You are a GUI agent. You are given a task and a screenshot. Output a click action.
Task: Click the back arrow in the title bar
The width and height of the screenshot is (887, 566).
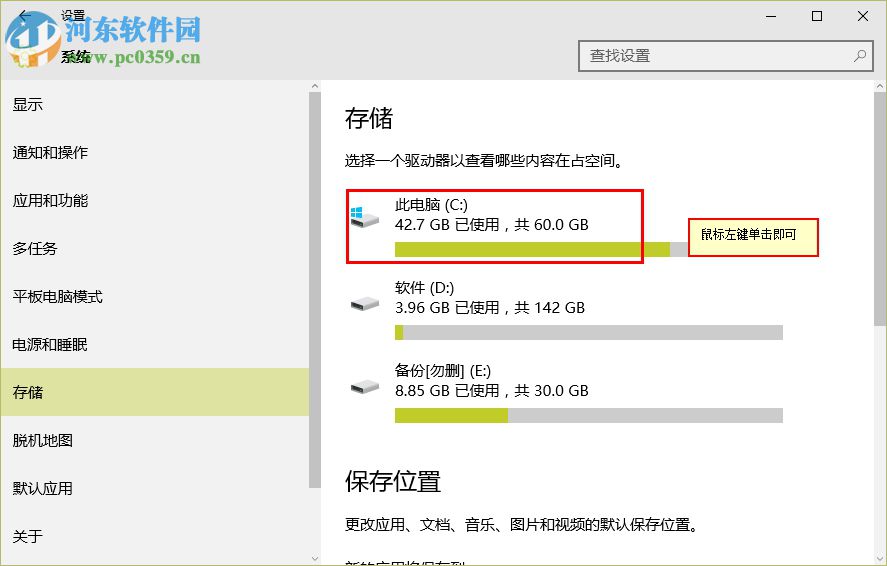tap(24, 15)
